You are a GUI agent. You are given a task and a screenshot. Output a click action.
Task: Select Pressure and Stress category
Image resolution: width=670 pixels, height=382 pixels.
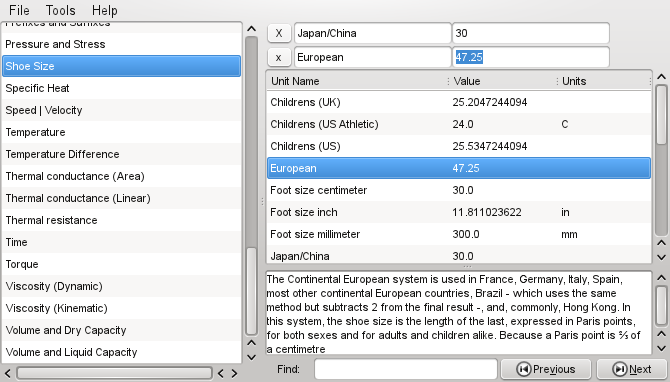point(121,44)
